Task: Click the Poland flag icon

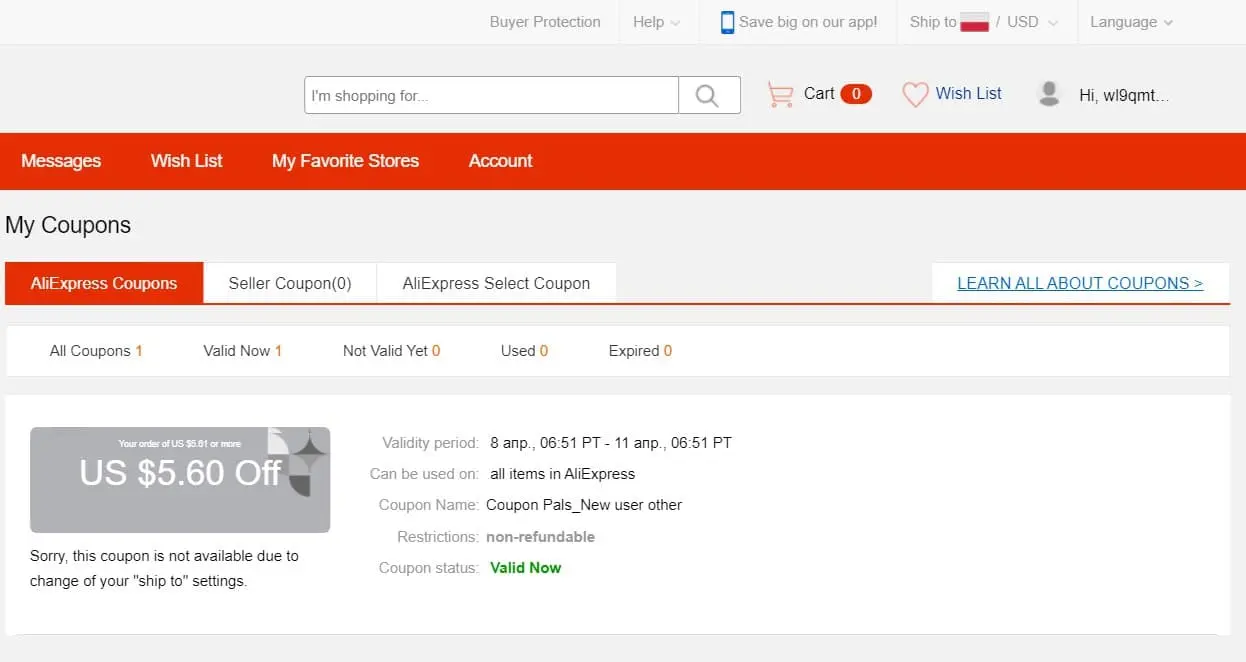Action: click(974, 22)
